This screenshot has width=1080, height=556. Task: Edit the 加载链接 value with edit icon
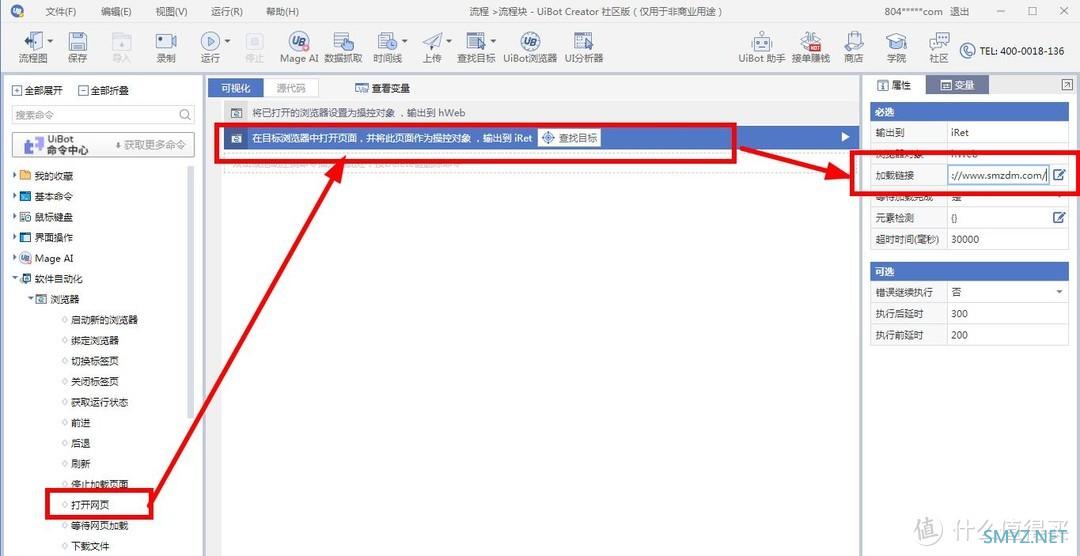click(1059, 175)
